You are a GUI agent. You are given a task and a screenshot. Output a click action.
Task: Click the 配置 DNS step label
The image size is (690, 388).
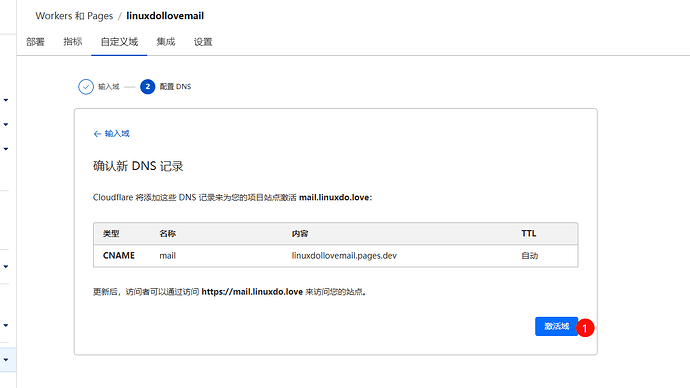(x=175, y=87)
